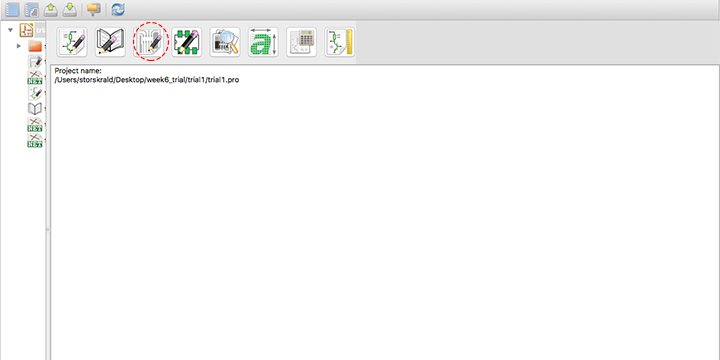Click the 'Project name:' text line
The height and width of the screenshot is (360, 720).
78,71
